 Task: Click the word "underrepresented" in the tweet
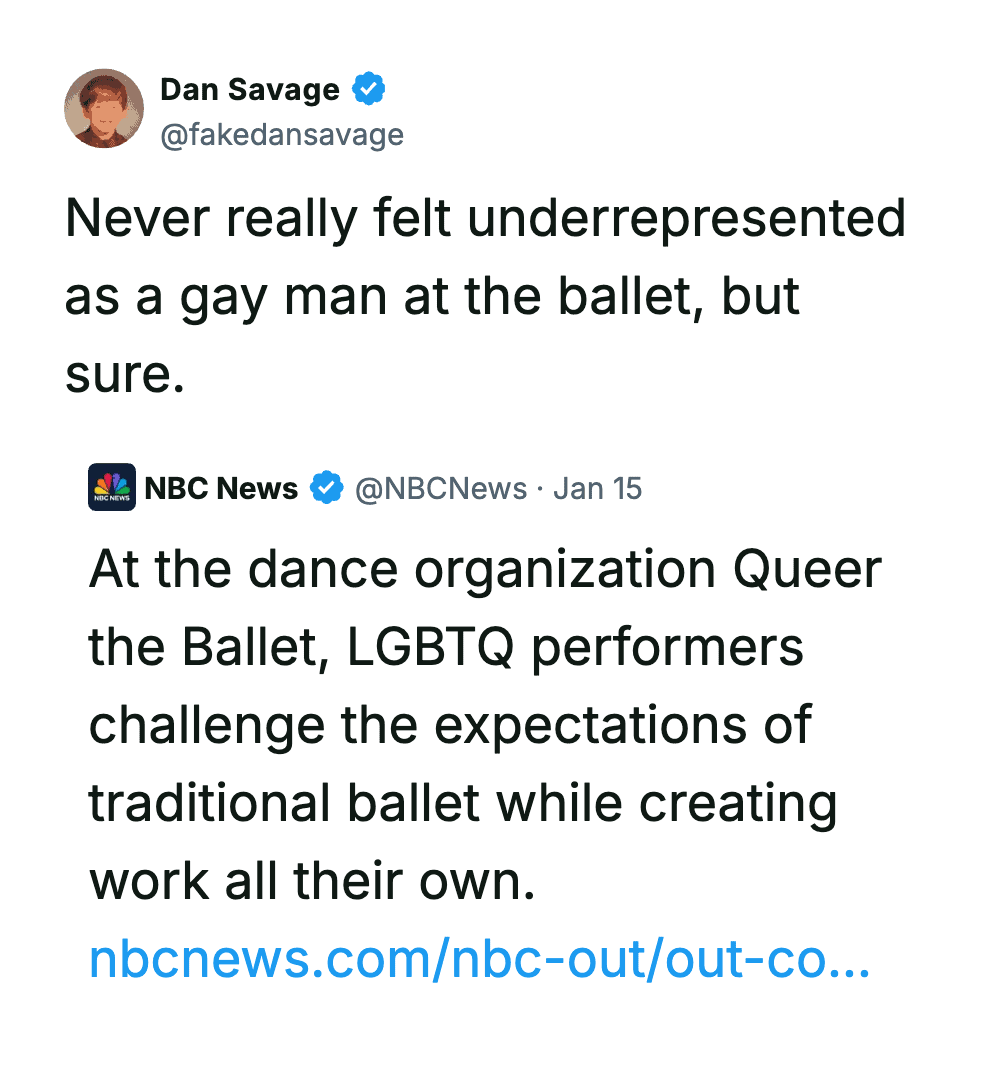pos(687,219)
